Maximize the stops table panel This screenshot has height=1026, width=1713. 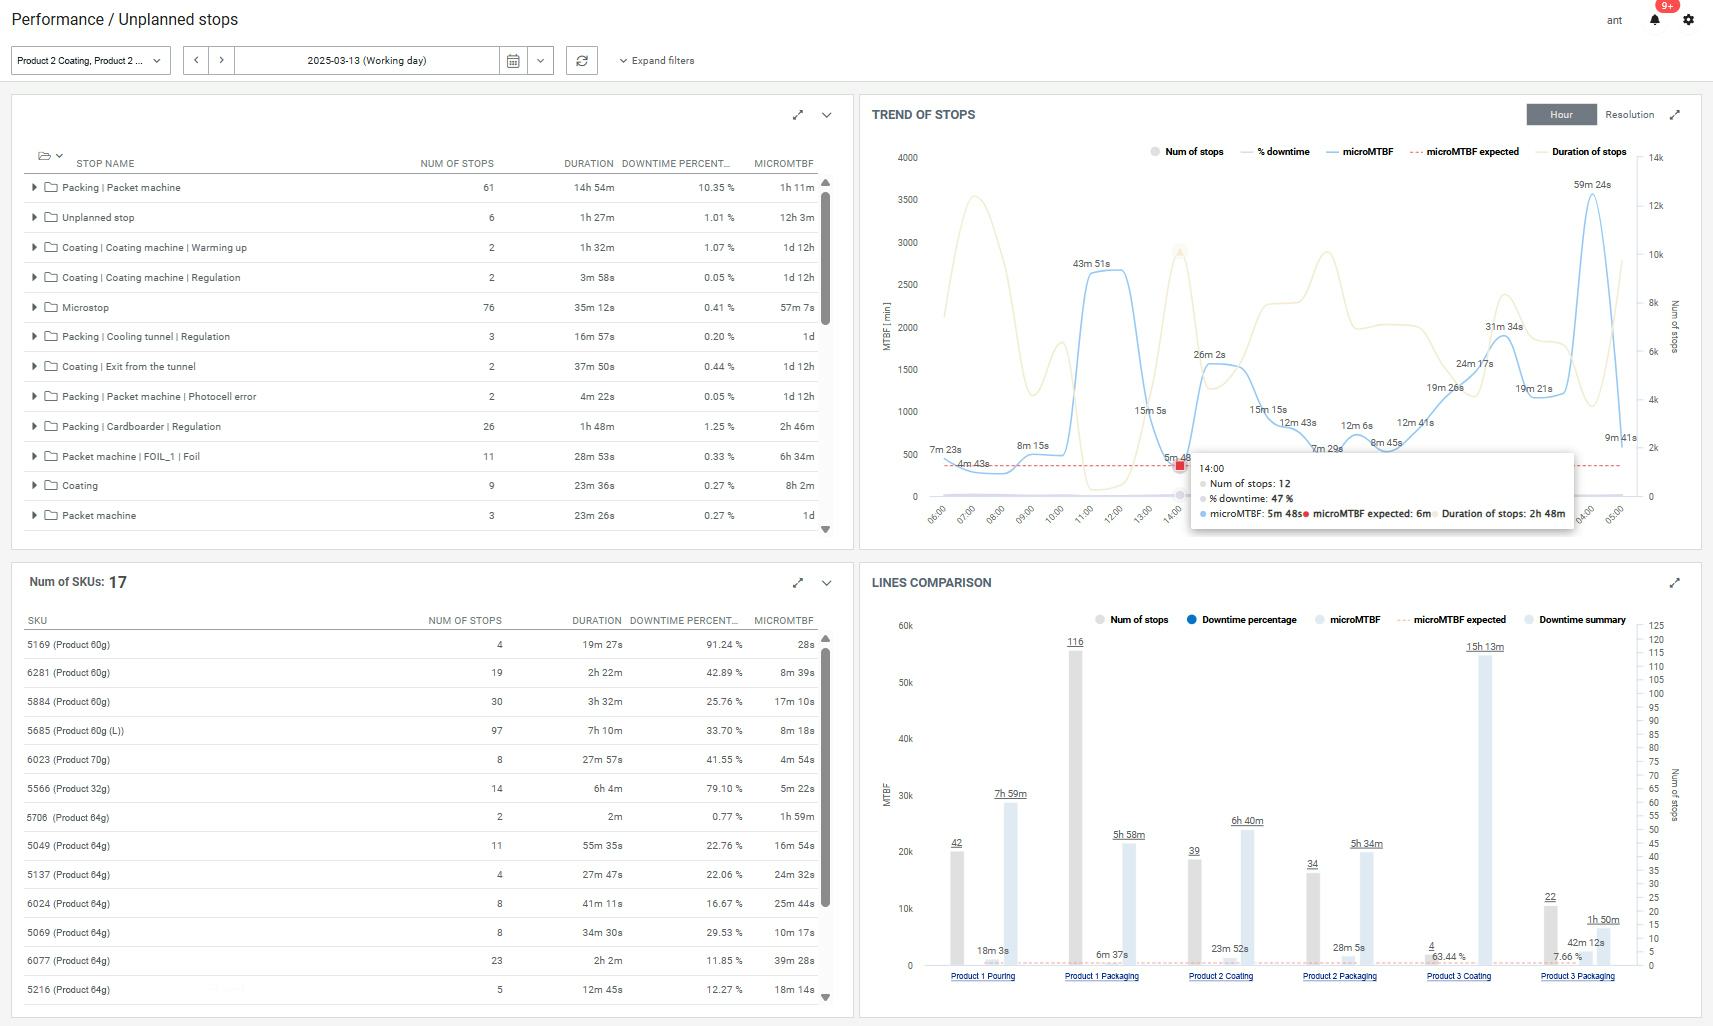point(798,115)
